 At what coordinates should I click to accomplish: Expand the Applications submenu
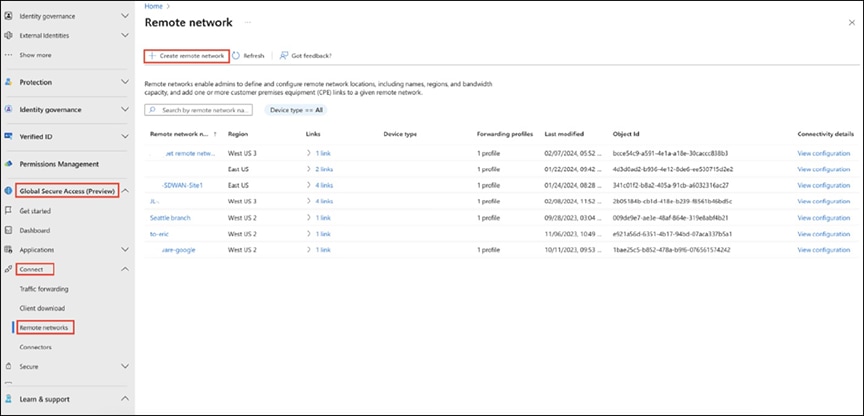click(125, 250)
